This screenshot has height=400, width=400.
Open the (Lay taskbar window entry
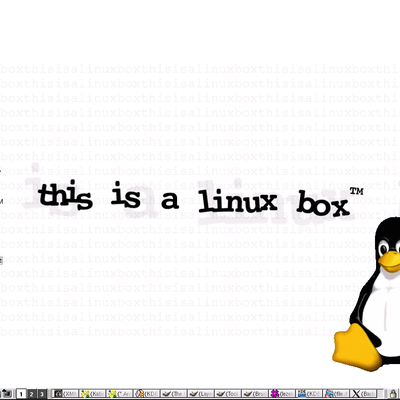(x=201, y=394)
